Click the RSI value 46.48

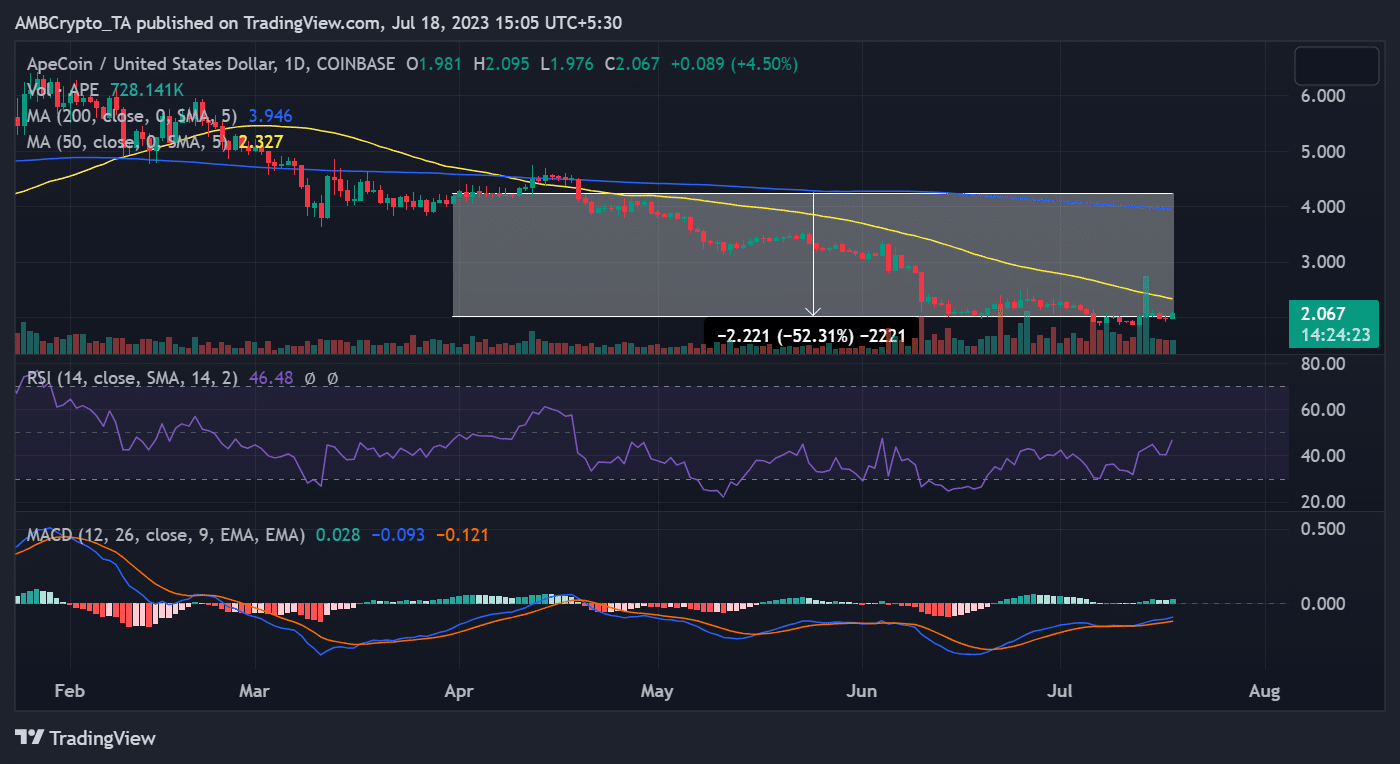pyautogui.click(x=270, y=379)
